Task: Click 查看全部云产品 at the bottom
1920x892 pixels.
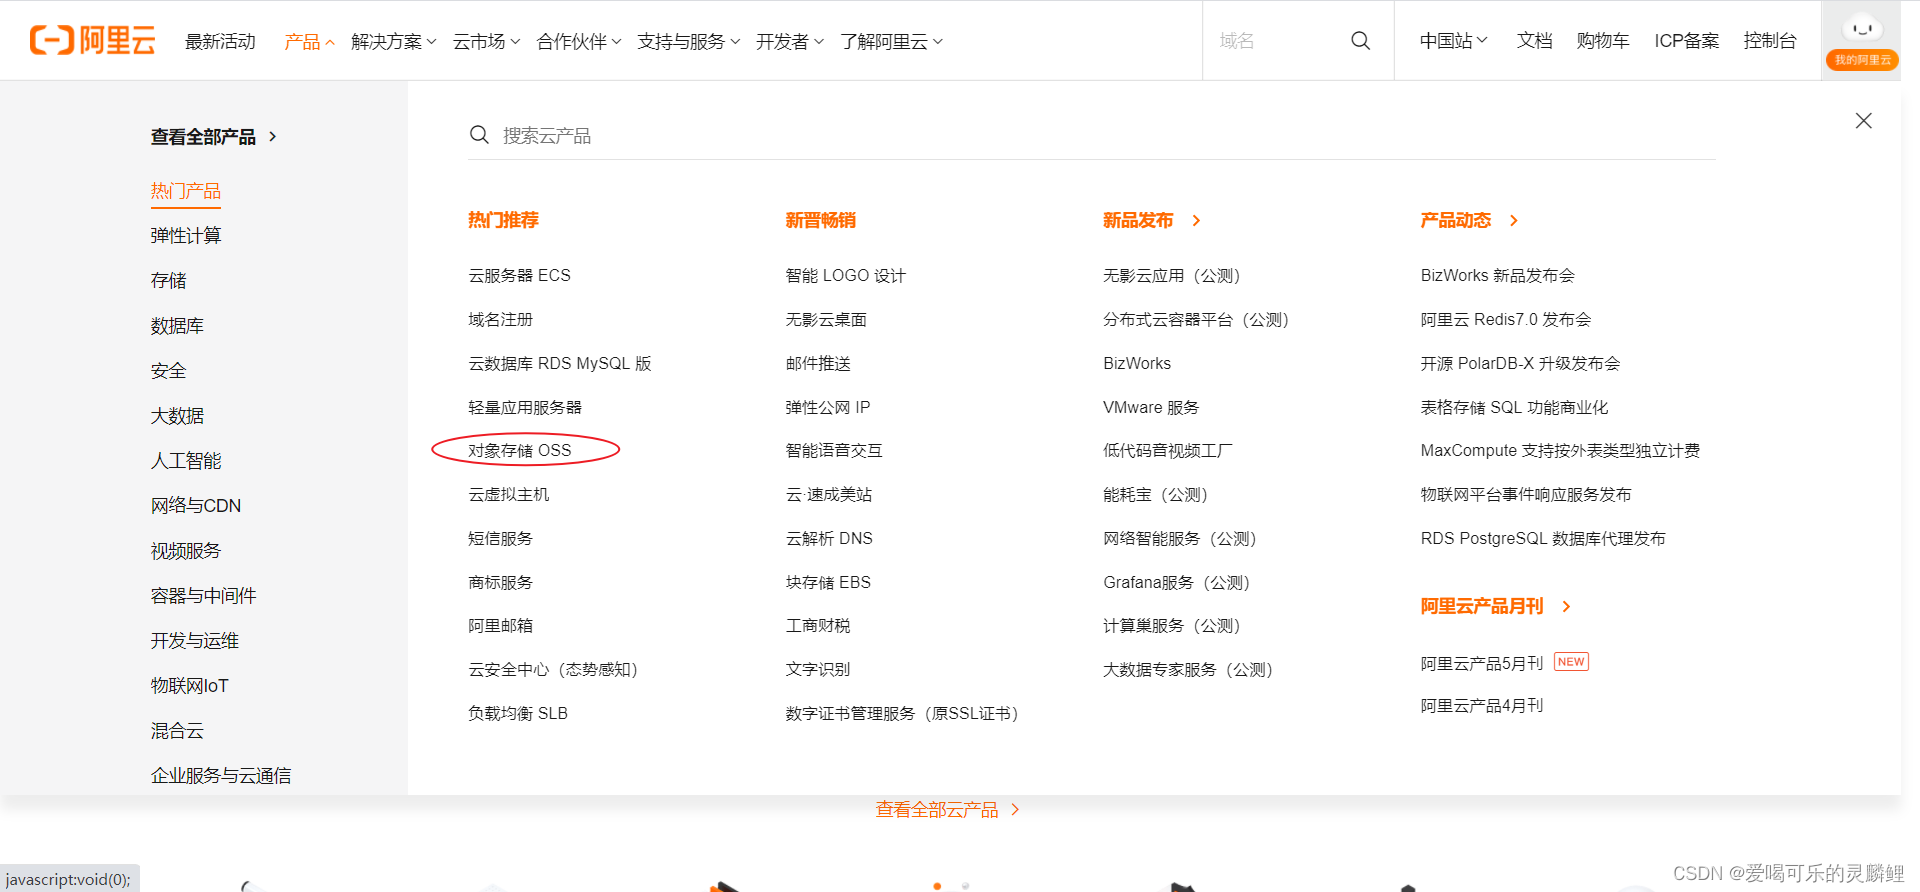Action: point(937,810)
